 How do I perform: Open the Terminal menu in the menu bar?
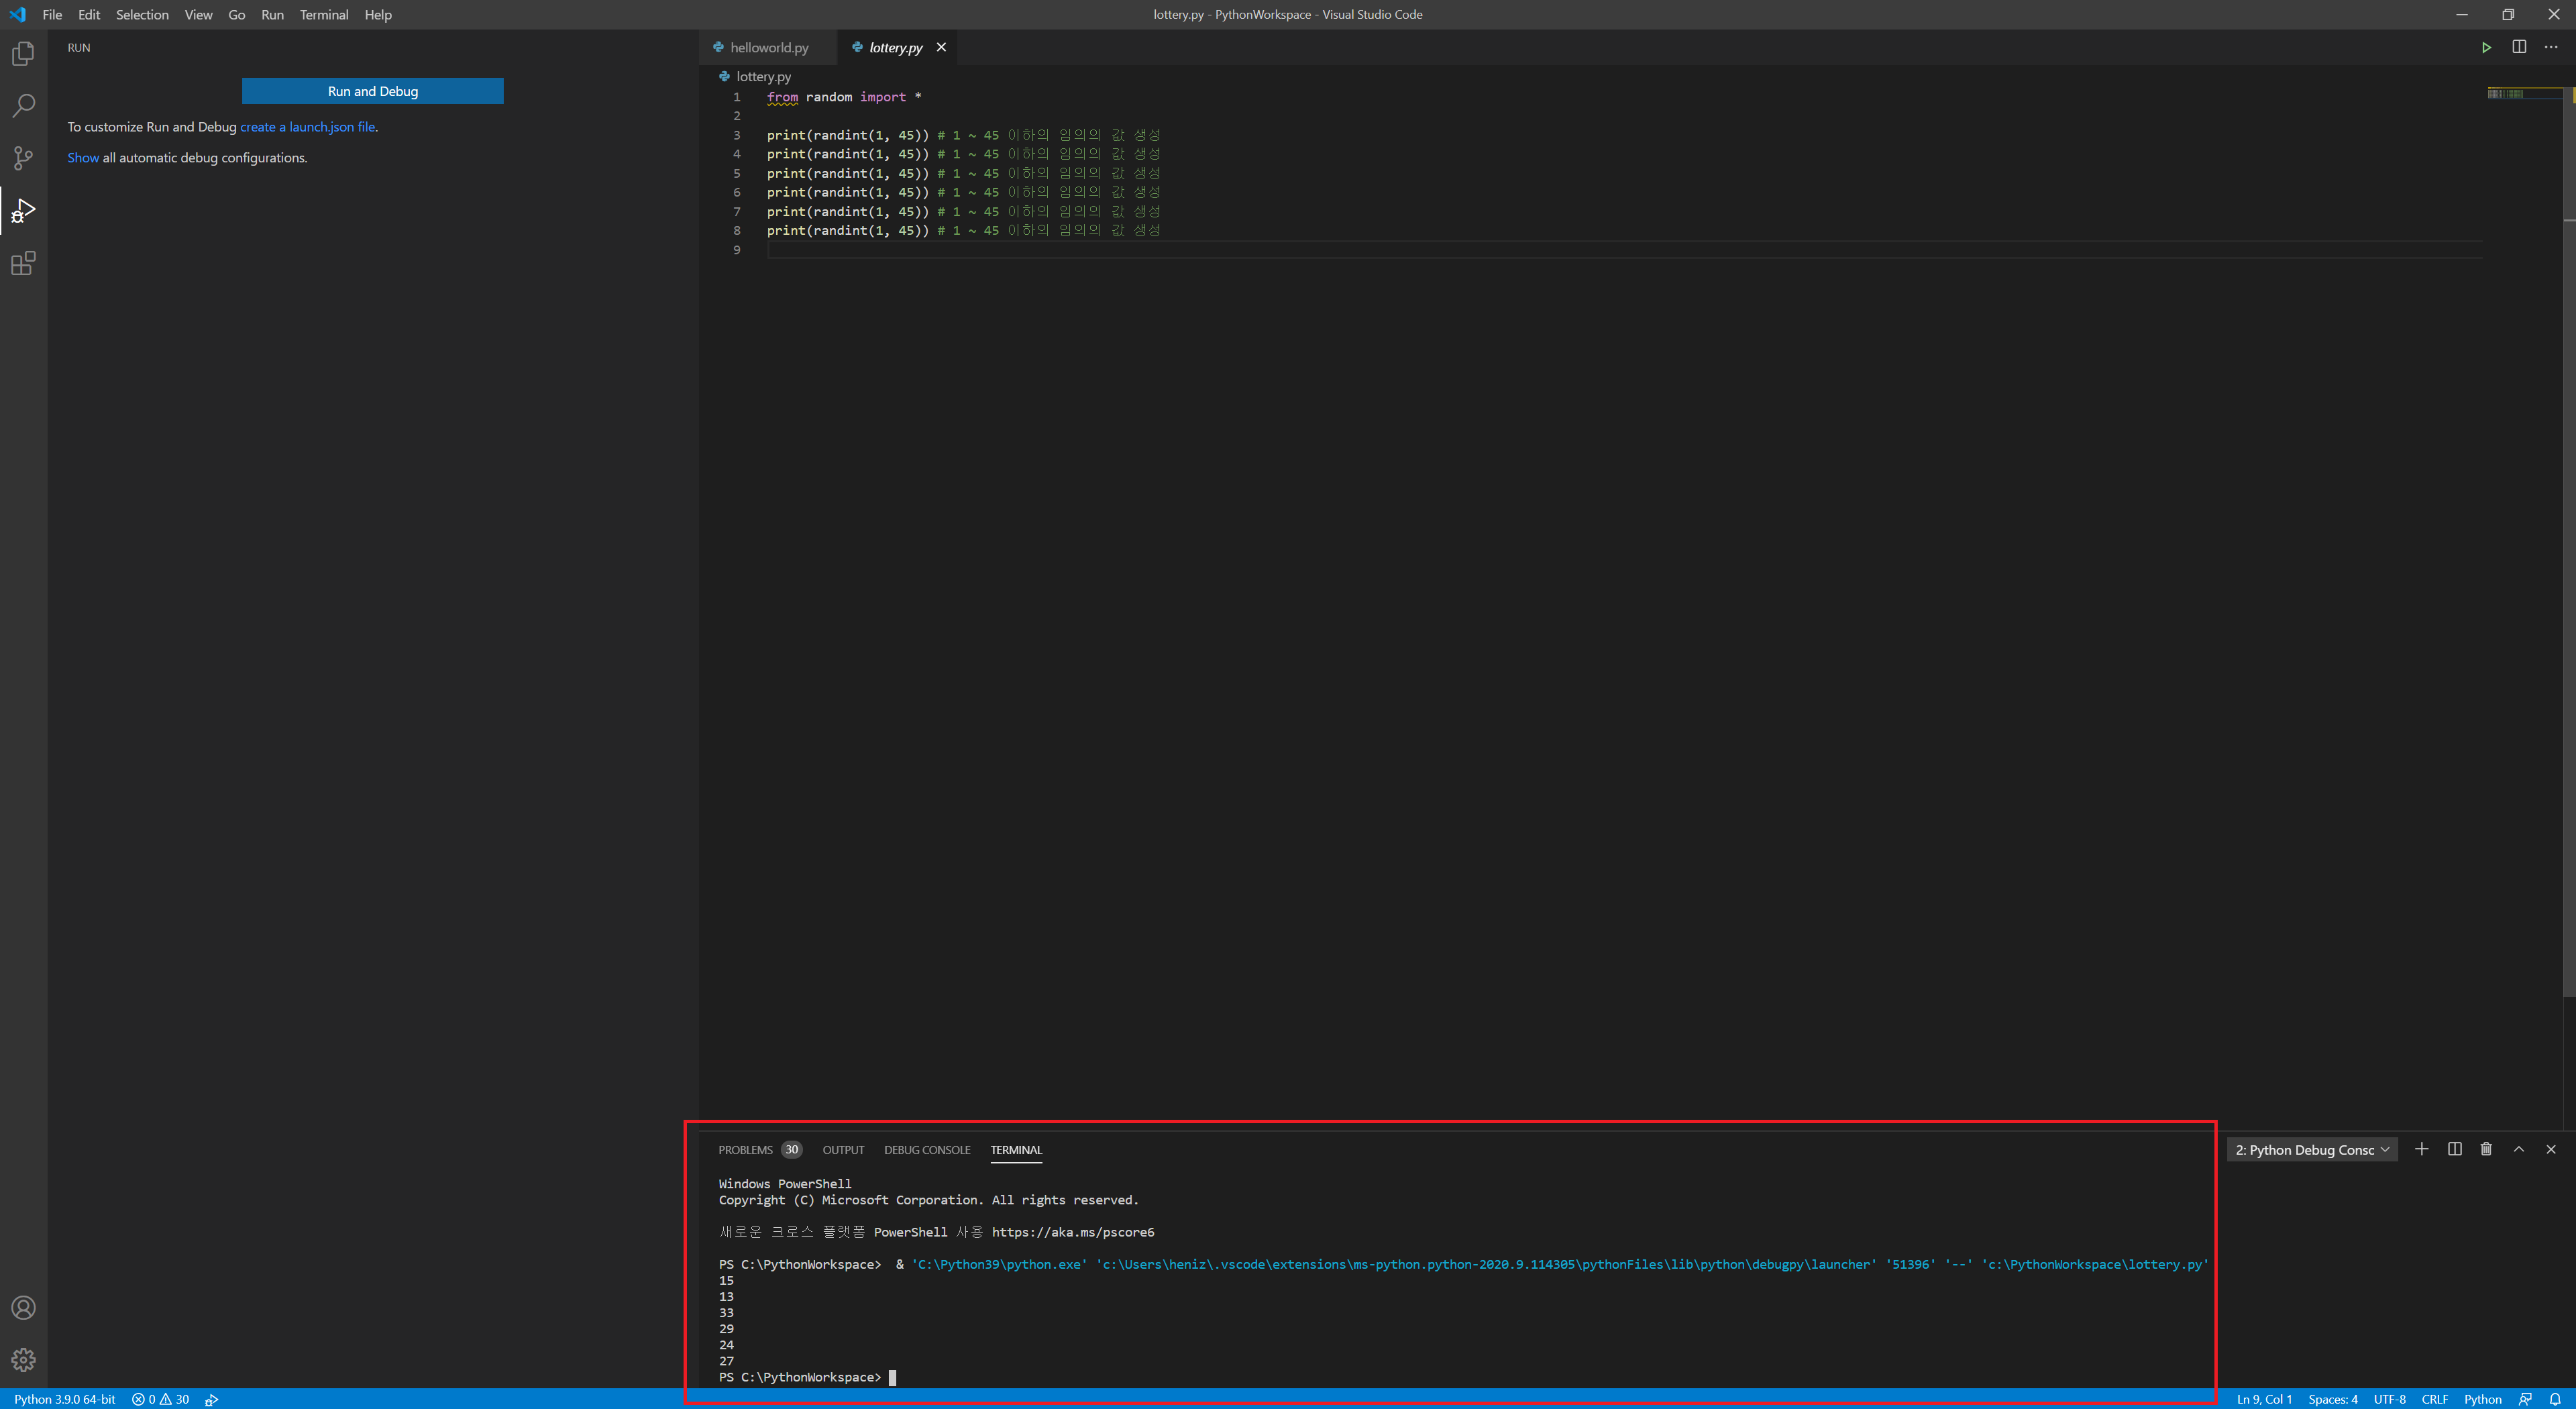pyautogui.click(x=323, y=15)
